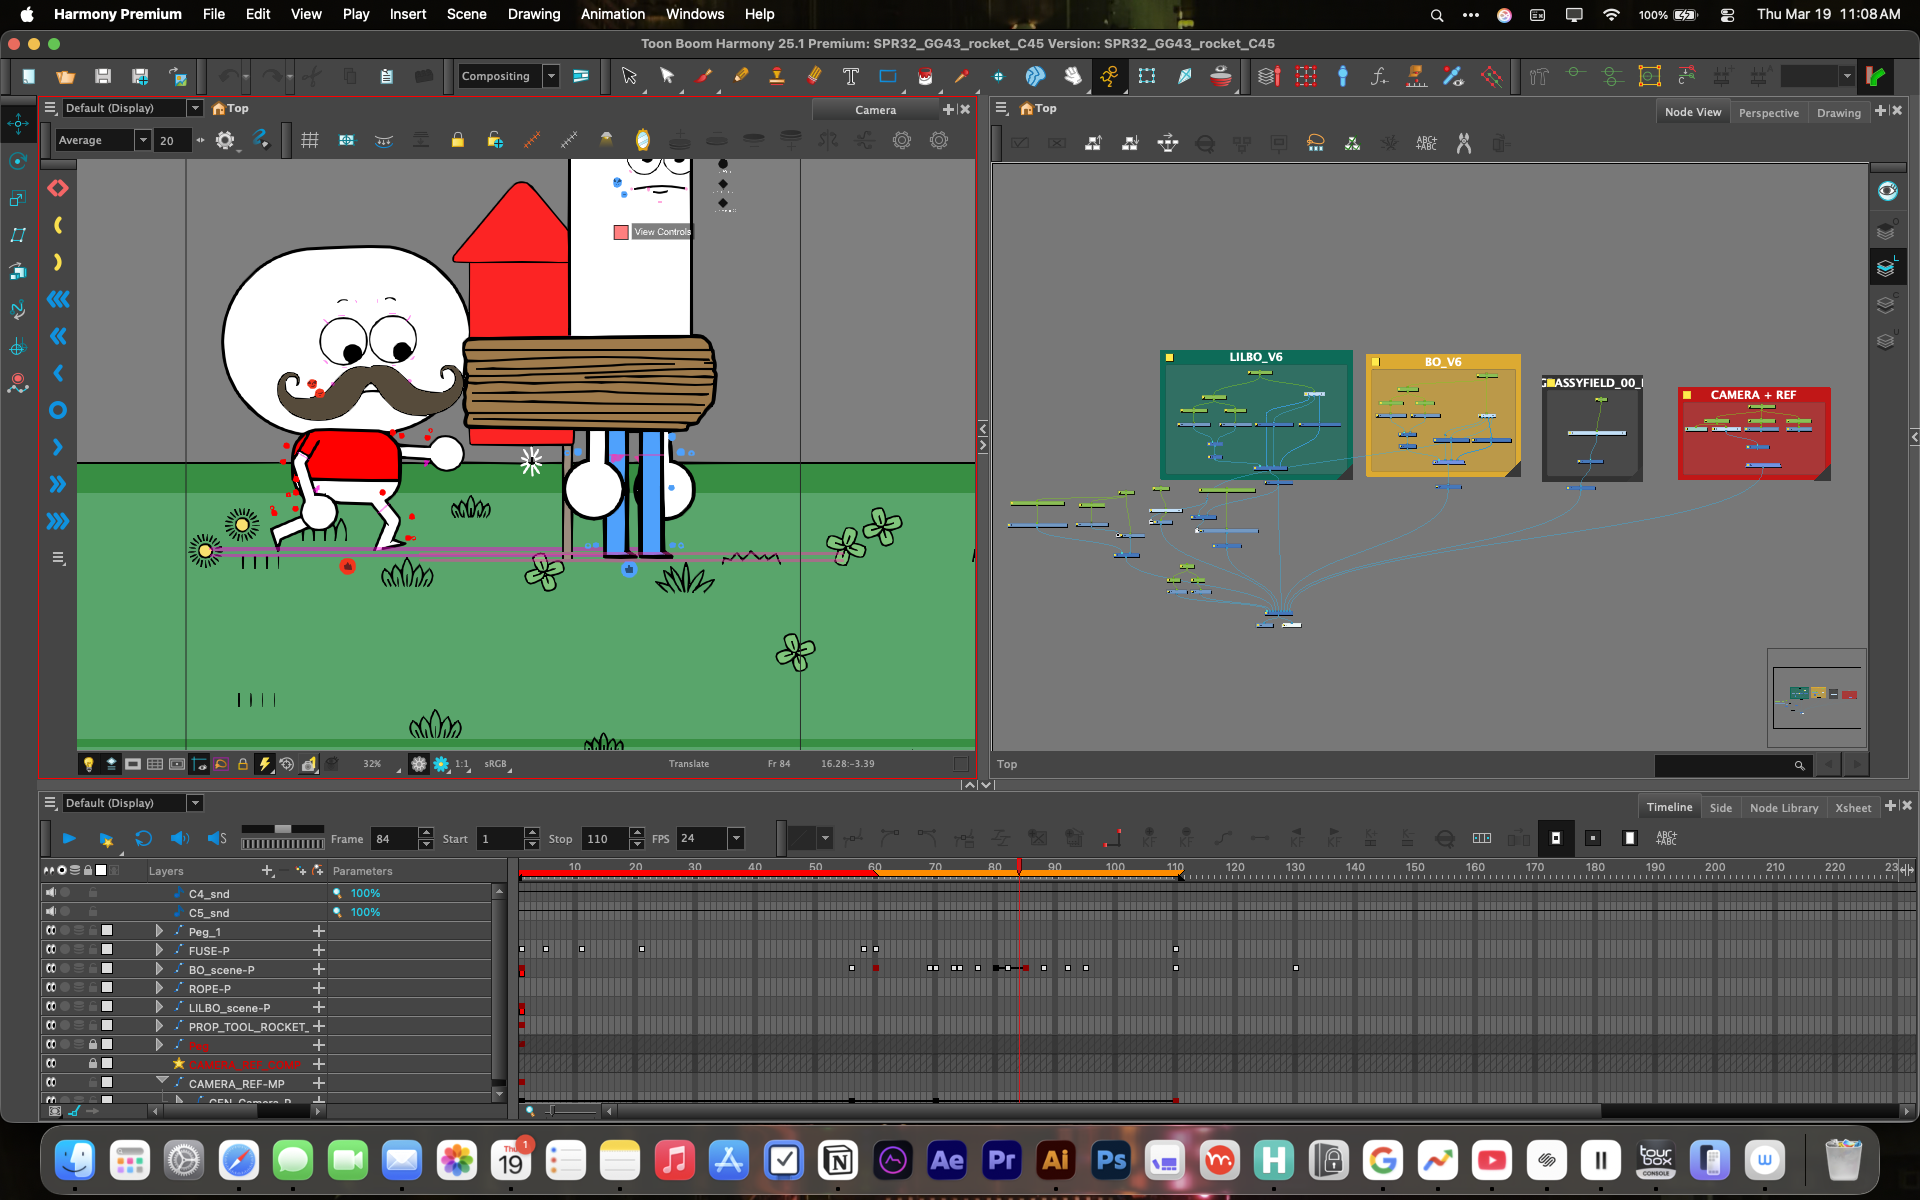Click the Undo arrow icon

coord(229,76)
